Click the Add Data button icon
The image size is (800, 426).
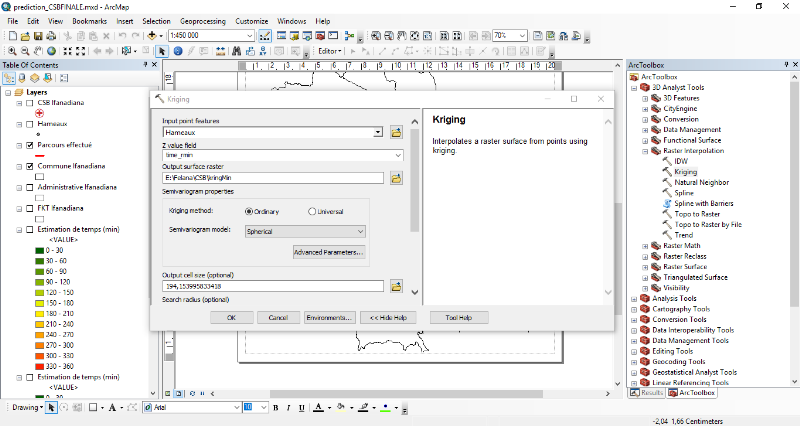click(x=154, y=36)
